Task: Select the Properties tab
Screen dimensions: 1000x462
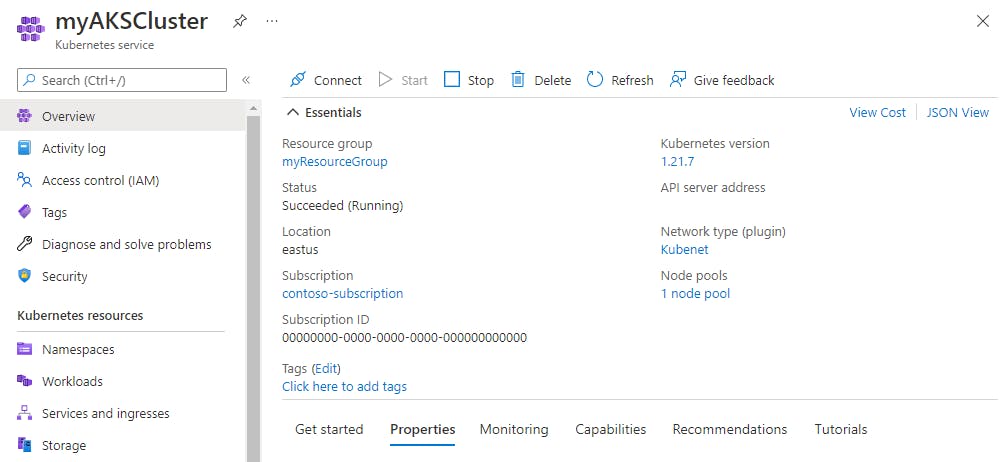Action: pyautogui.click(x=423, y=429)
